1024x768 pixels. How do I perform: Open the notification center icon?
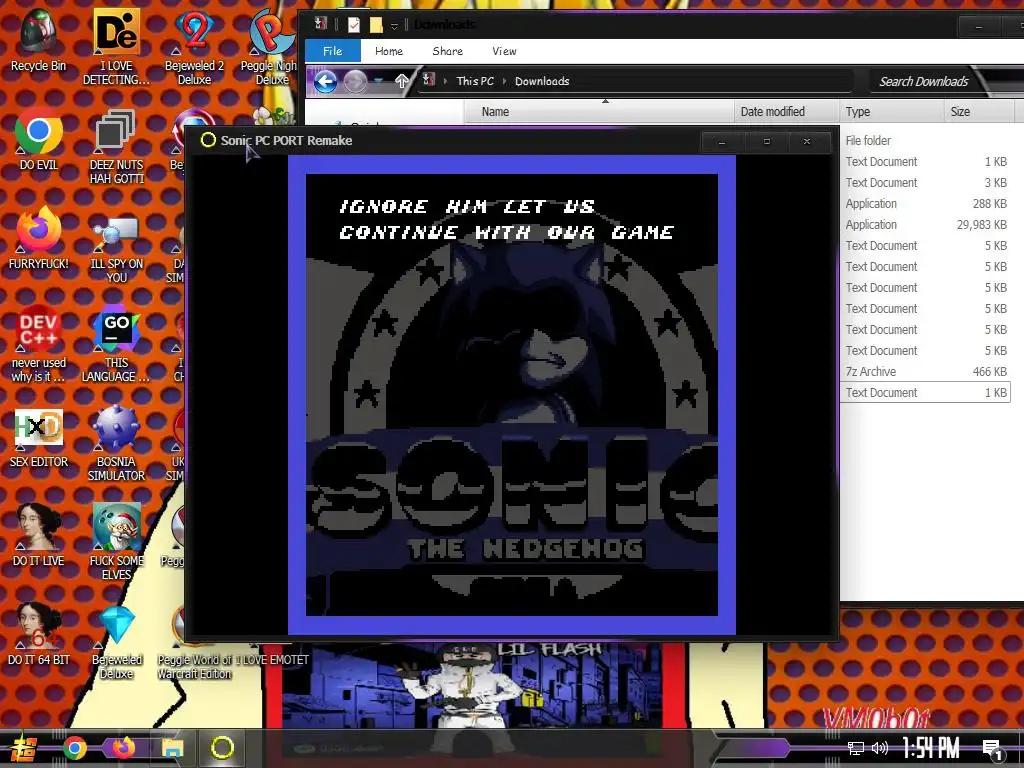click(993, 750)
